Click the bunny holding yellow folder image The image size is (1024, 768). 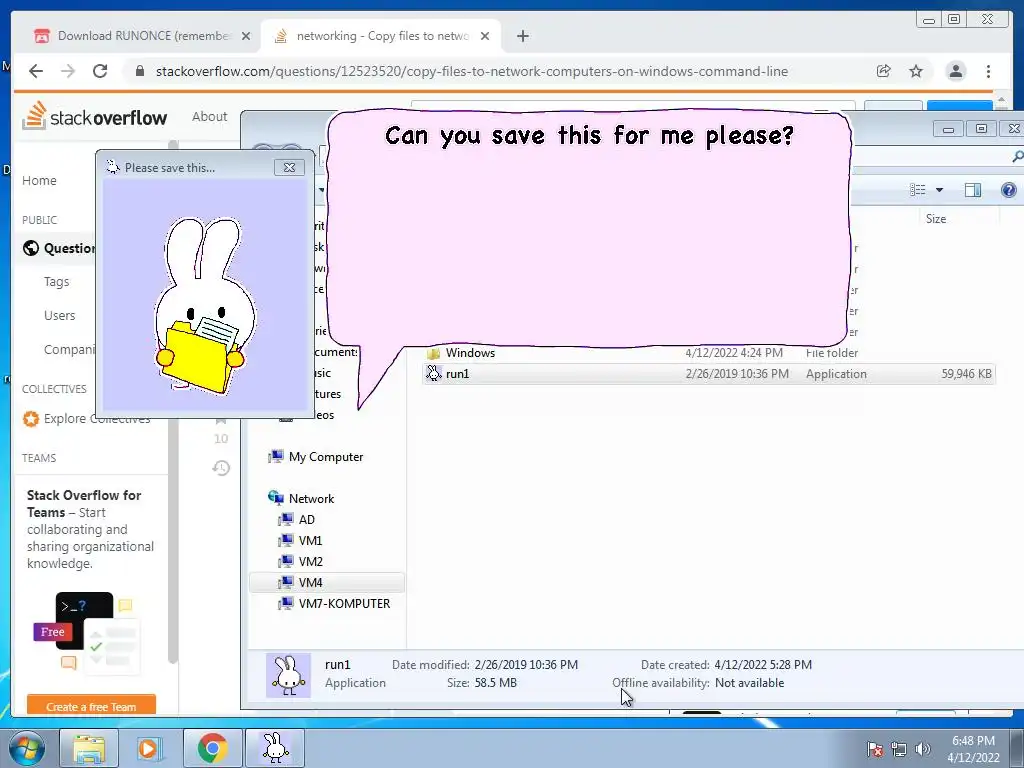[x=204, y=306]
